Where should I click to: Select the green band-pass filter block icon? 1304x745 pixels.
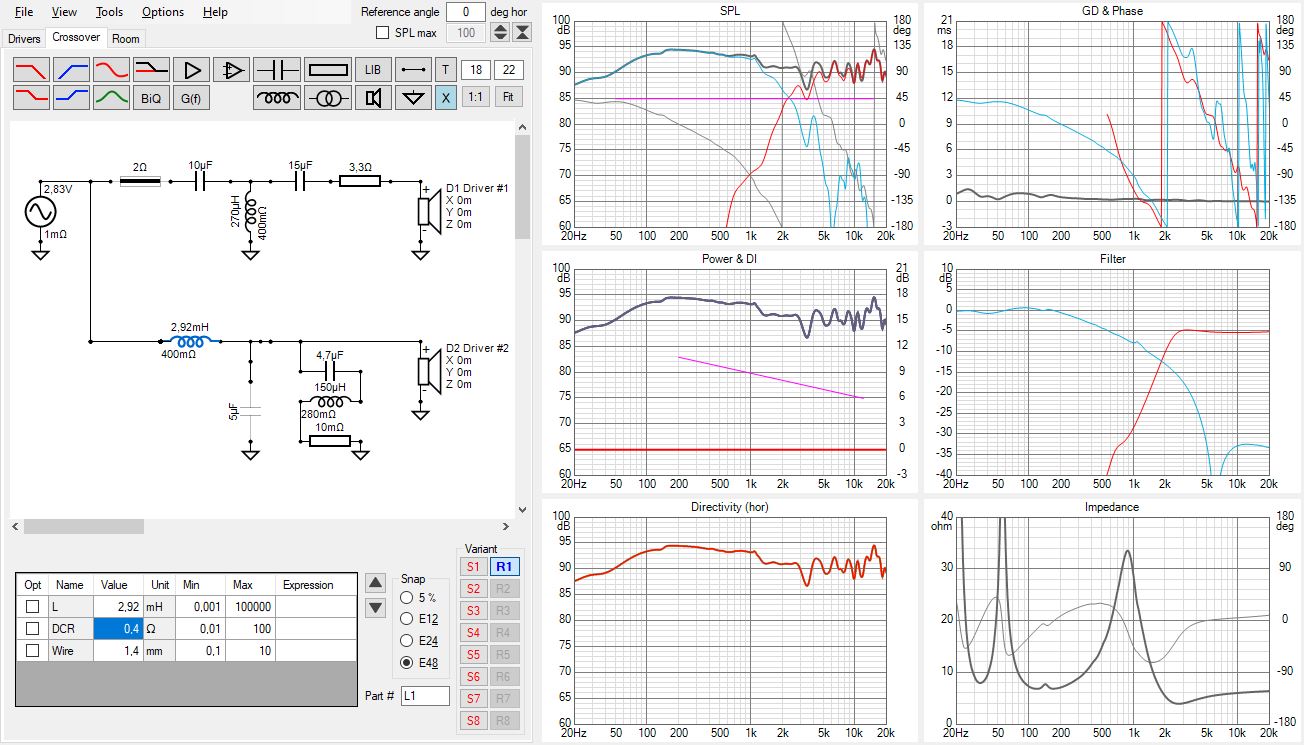click(x=111, y=98)
